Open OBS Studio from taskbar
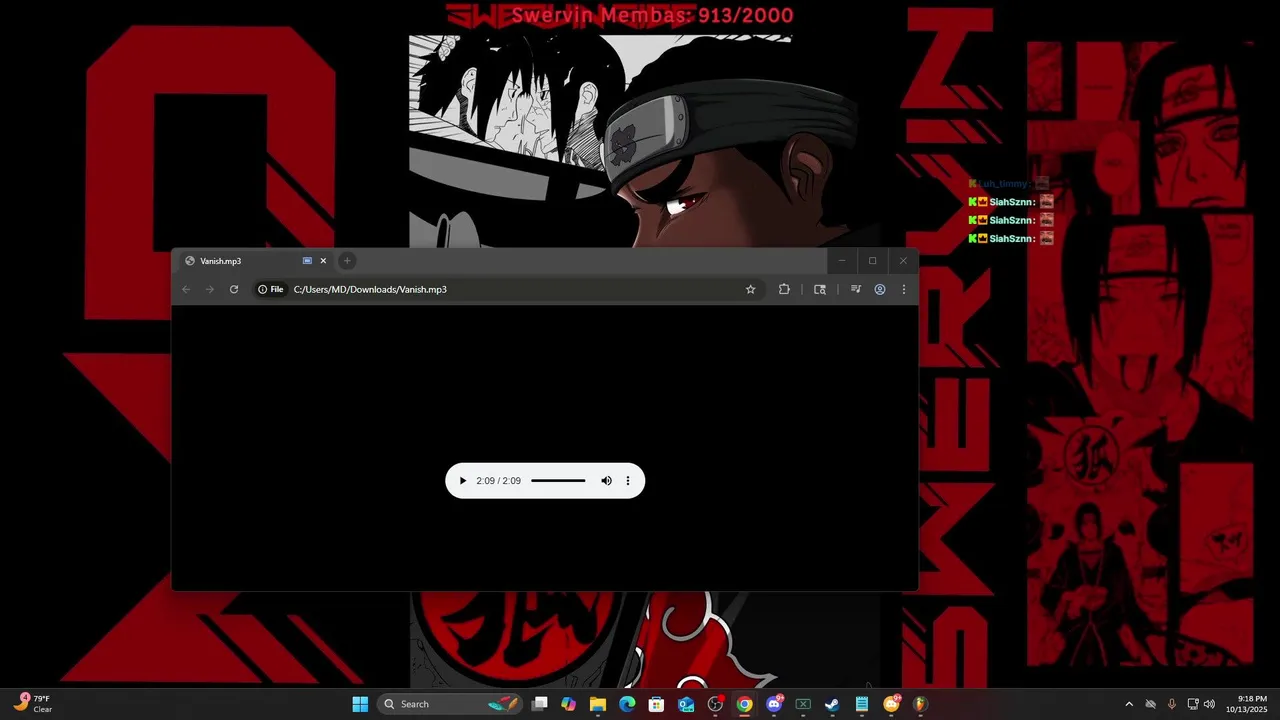 click(715, 704)
